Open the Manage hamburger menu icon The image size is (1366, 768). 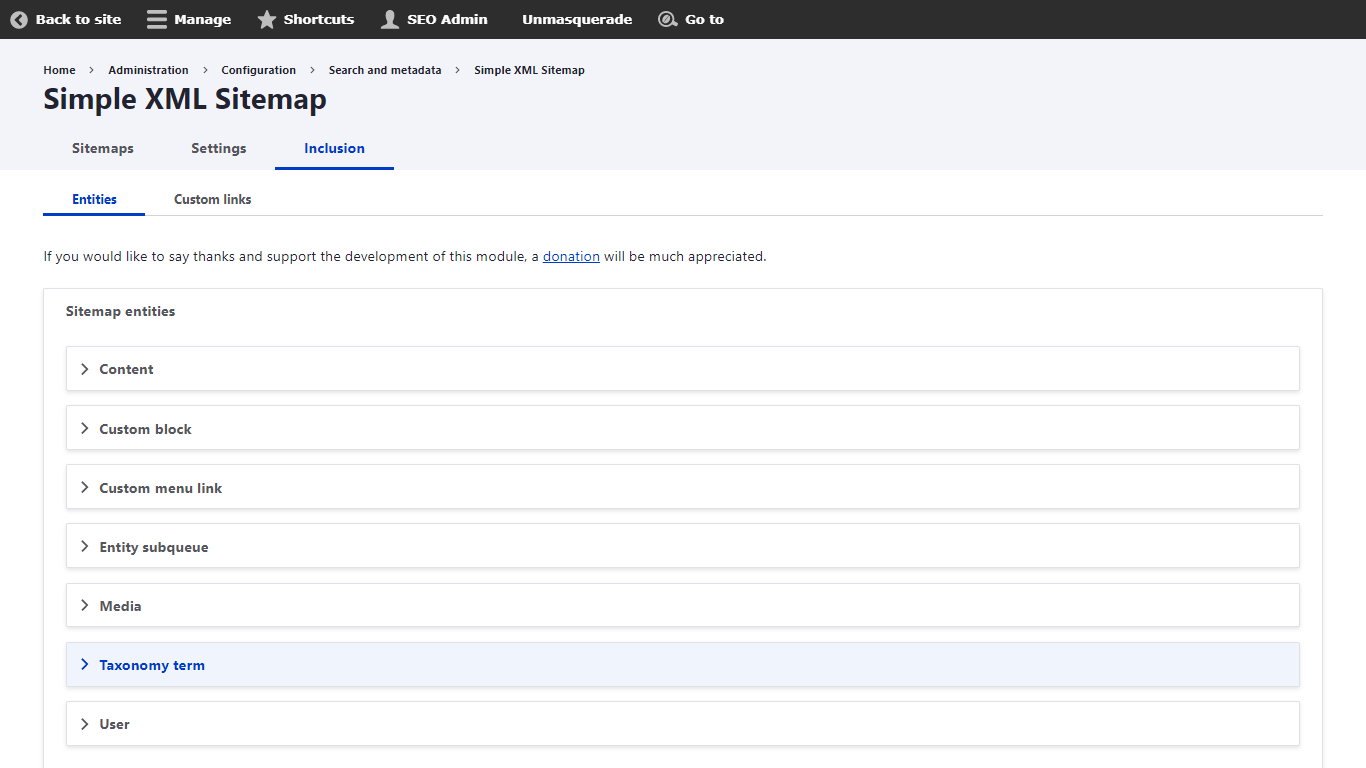coord(157,20)
